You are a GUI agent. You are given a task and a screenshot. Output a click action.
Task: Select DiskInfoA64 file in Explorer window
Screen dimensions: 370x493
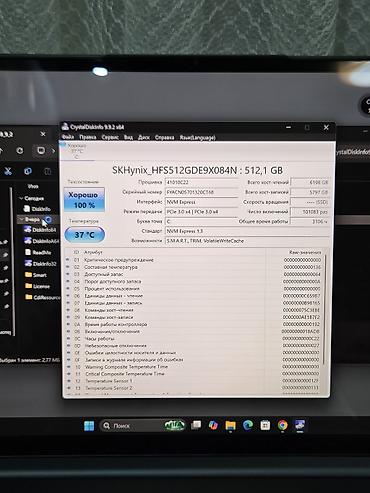(x=42, y=241)
